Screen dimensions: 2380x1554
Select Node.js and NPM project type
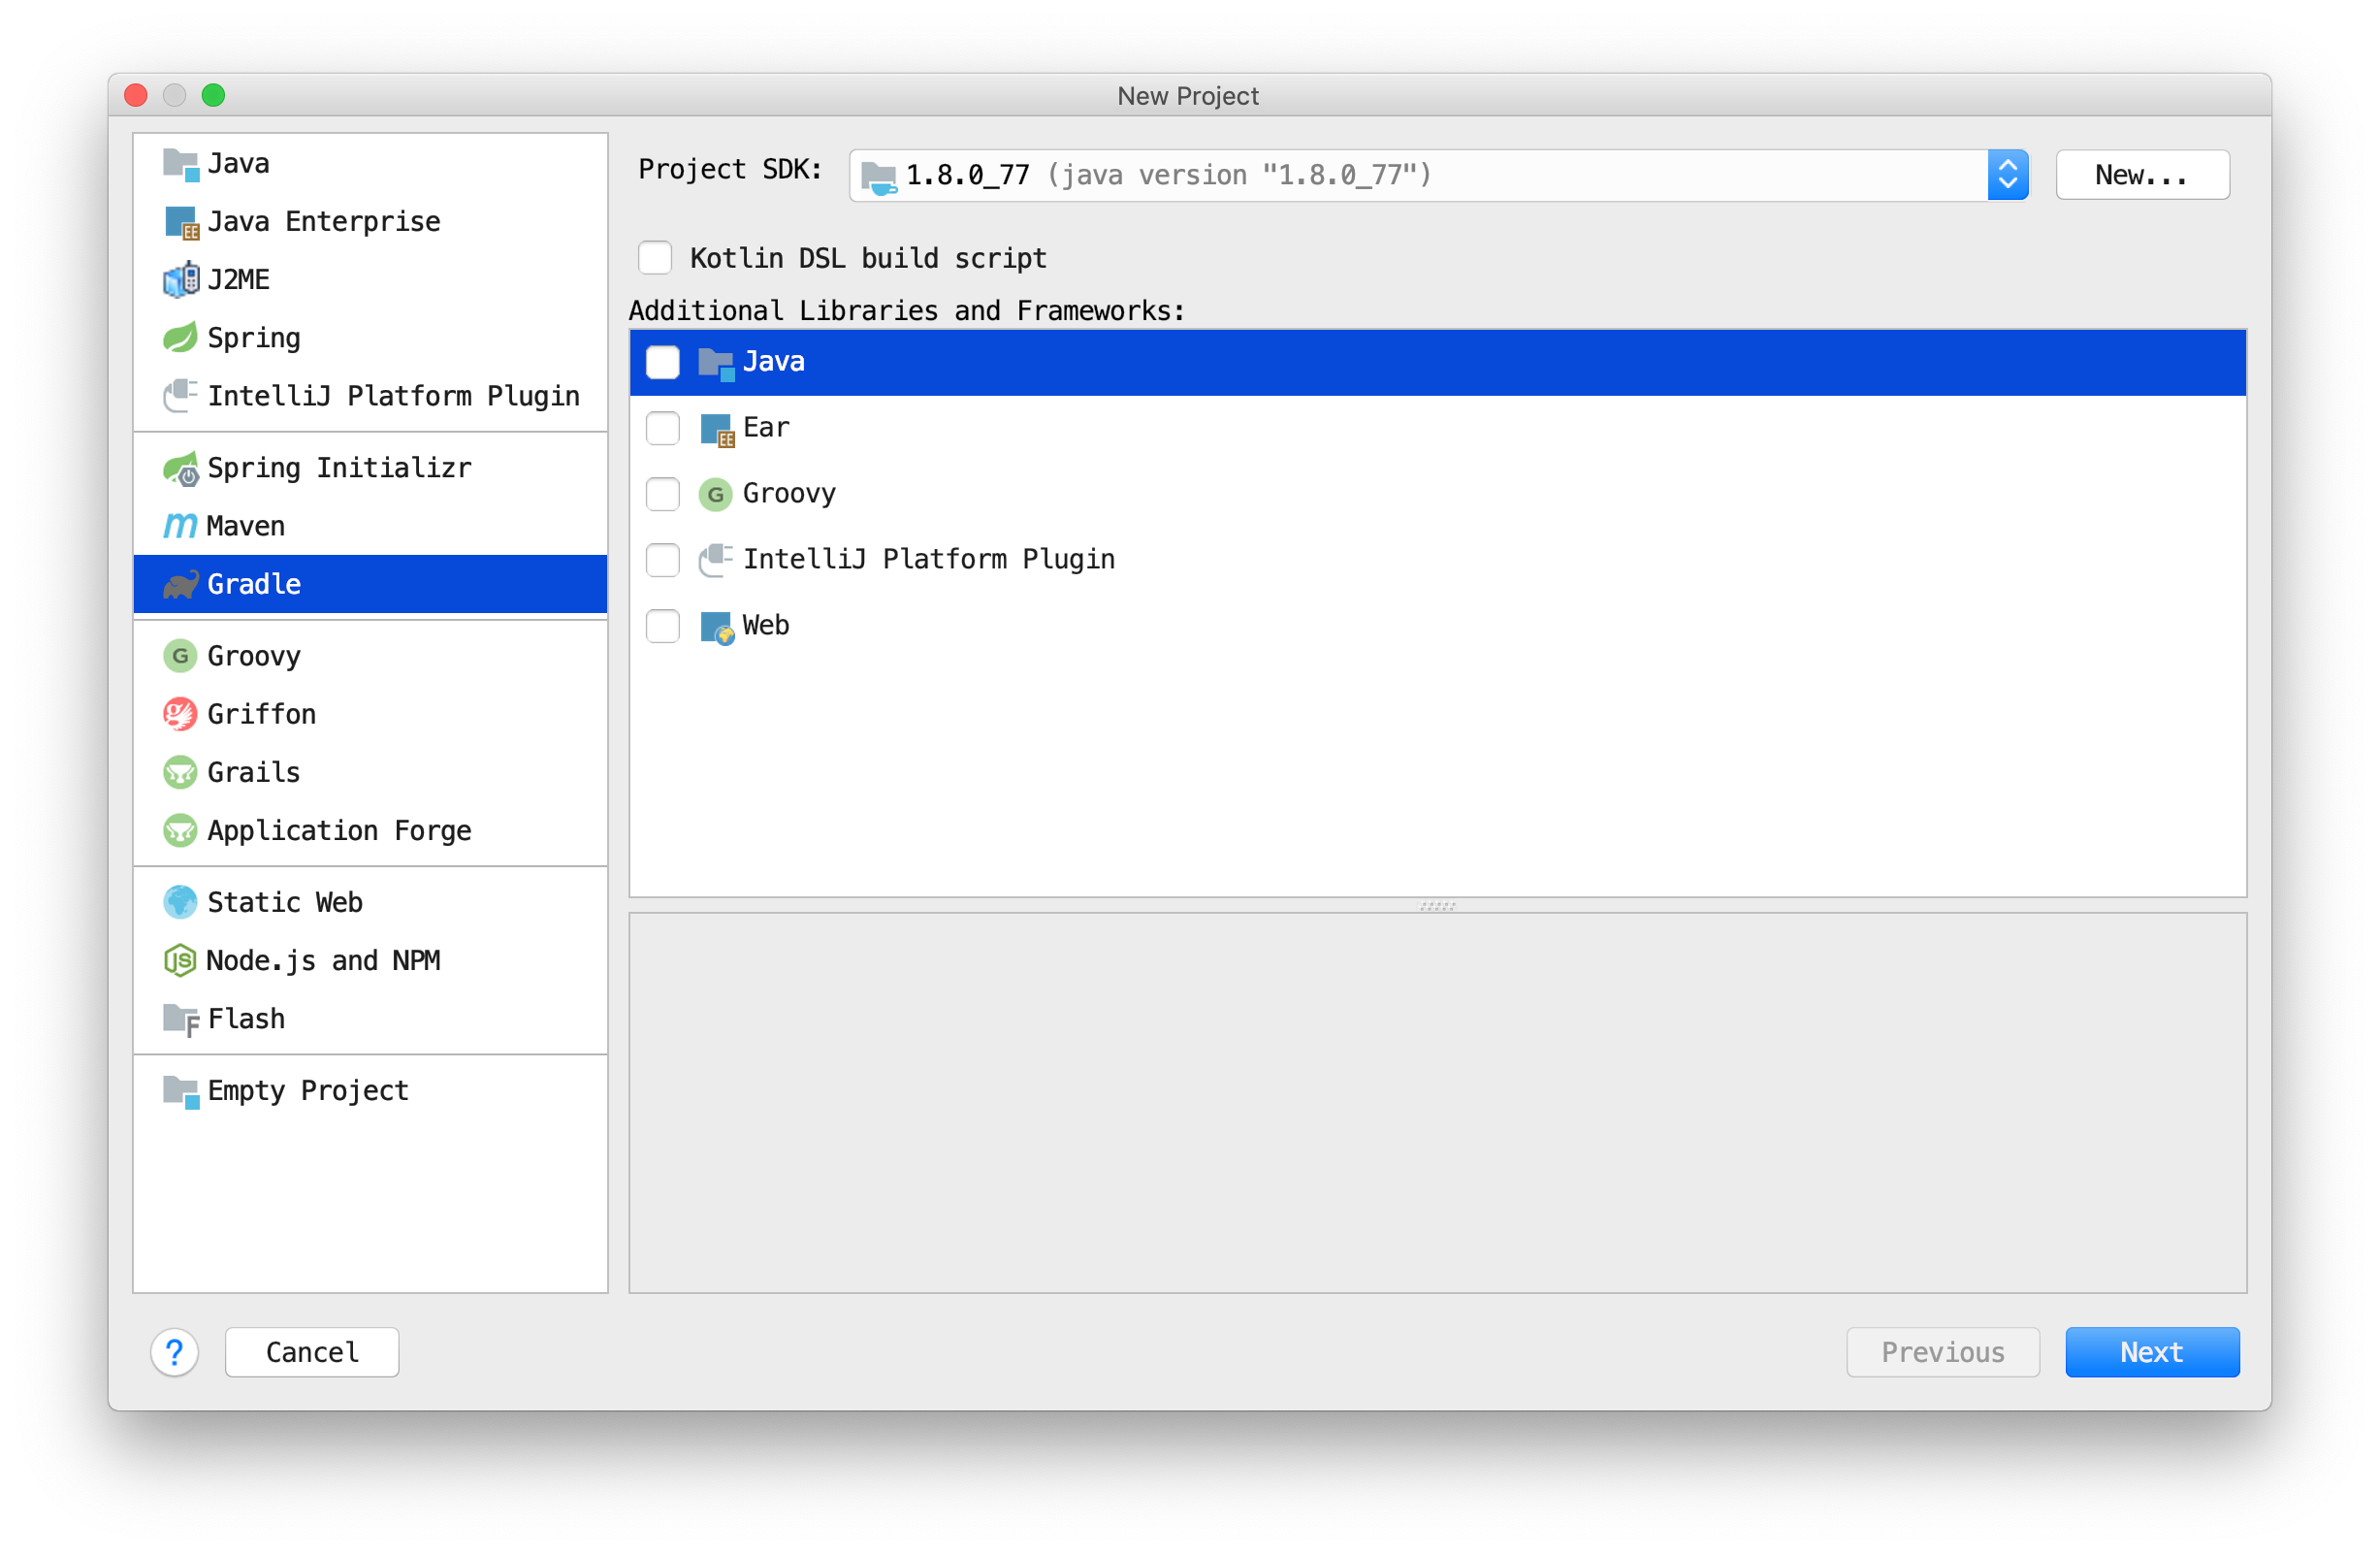click(x=370, y=961)
